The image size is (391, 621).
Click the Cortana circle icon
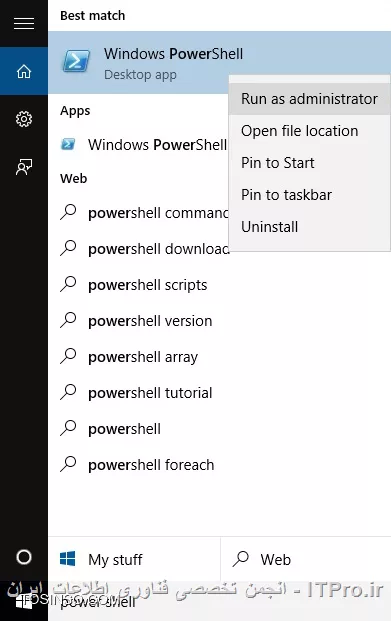coord(24,557)
